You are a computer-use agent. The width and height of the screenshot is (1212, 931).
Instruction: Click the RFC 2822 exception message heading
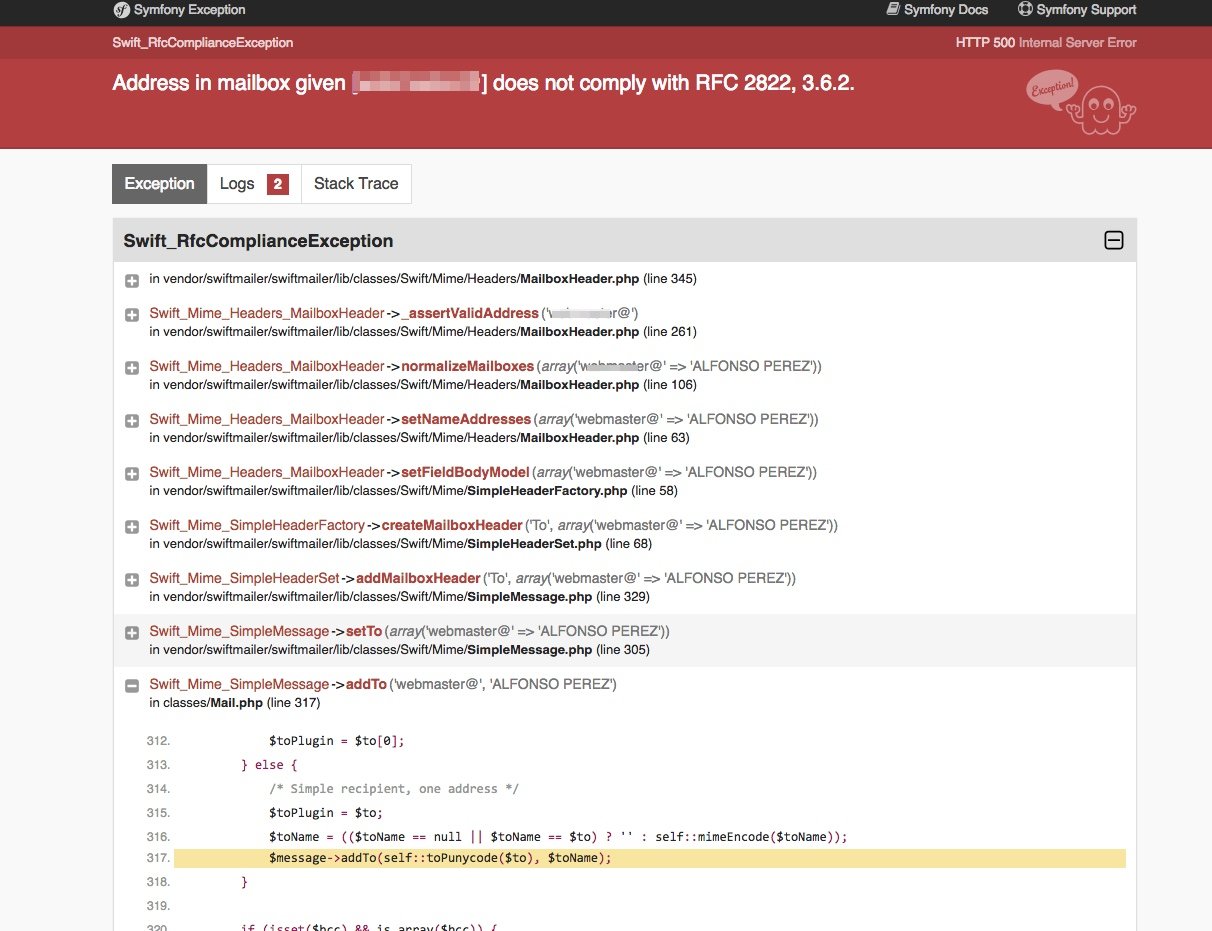483,83
